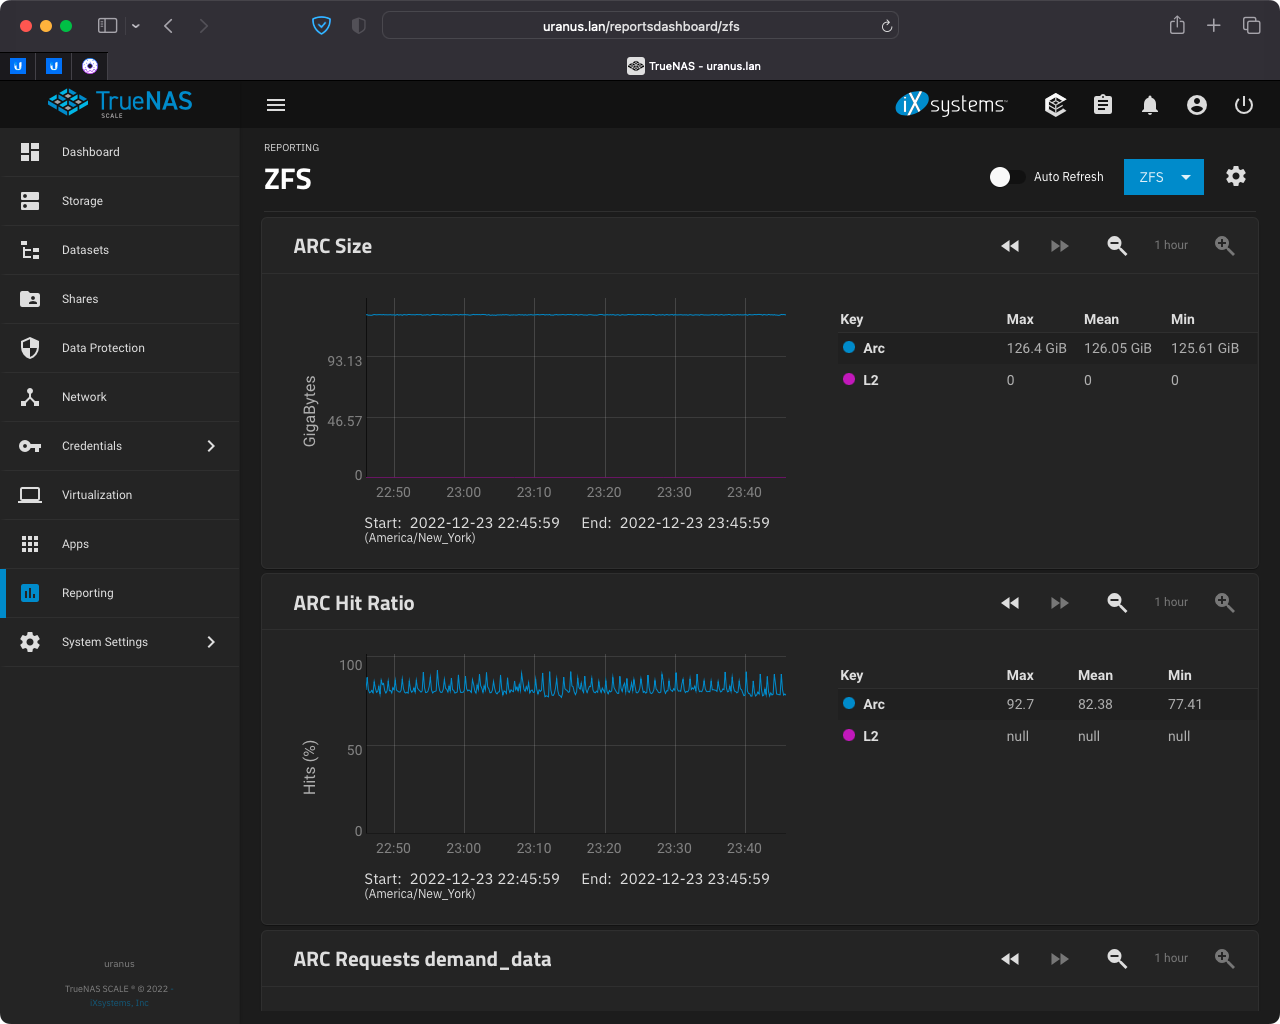Click the Arc blue legend dot in ARC Size
Image resolution: width=1280 pixels, height=1024 pixels.
pyautogui.click(x=849, y=347)
